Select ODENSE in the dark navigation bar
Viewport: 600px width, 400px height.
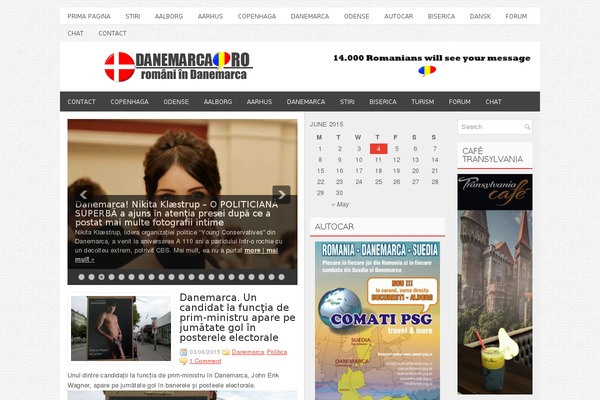point(176,102)
